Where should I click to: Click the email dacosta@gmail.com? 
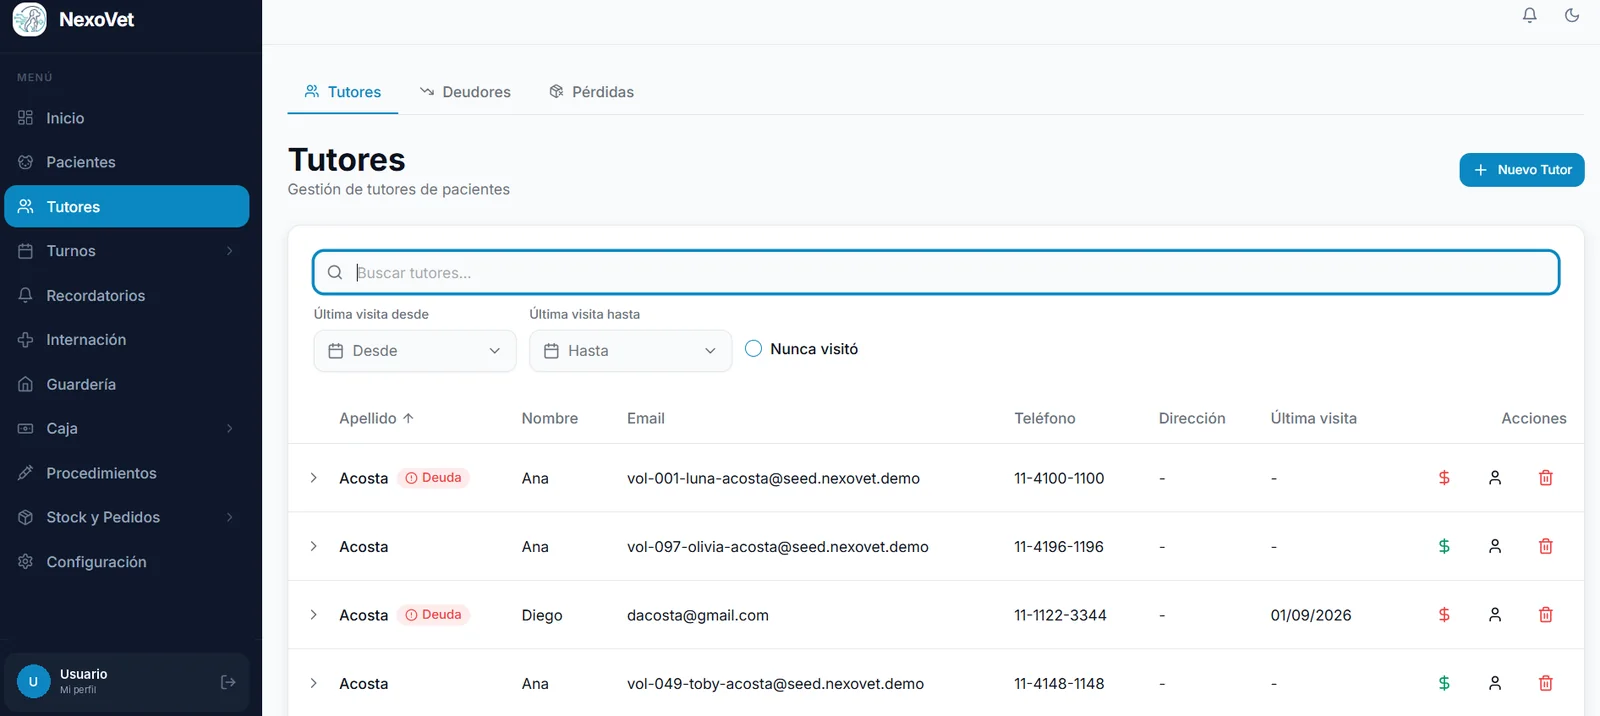pos(698,615)
